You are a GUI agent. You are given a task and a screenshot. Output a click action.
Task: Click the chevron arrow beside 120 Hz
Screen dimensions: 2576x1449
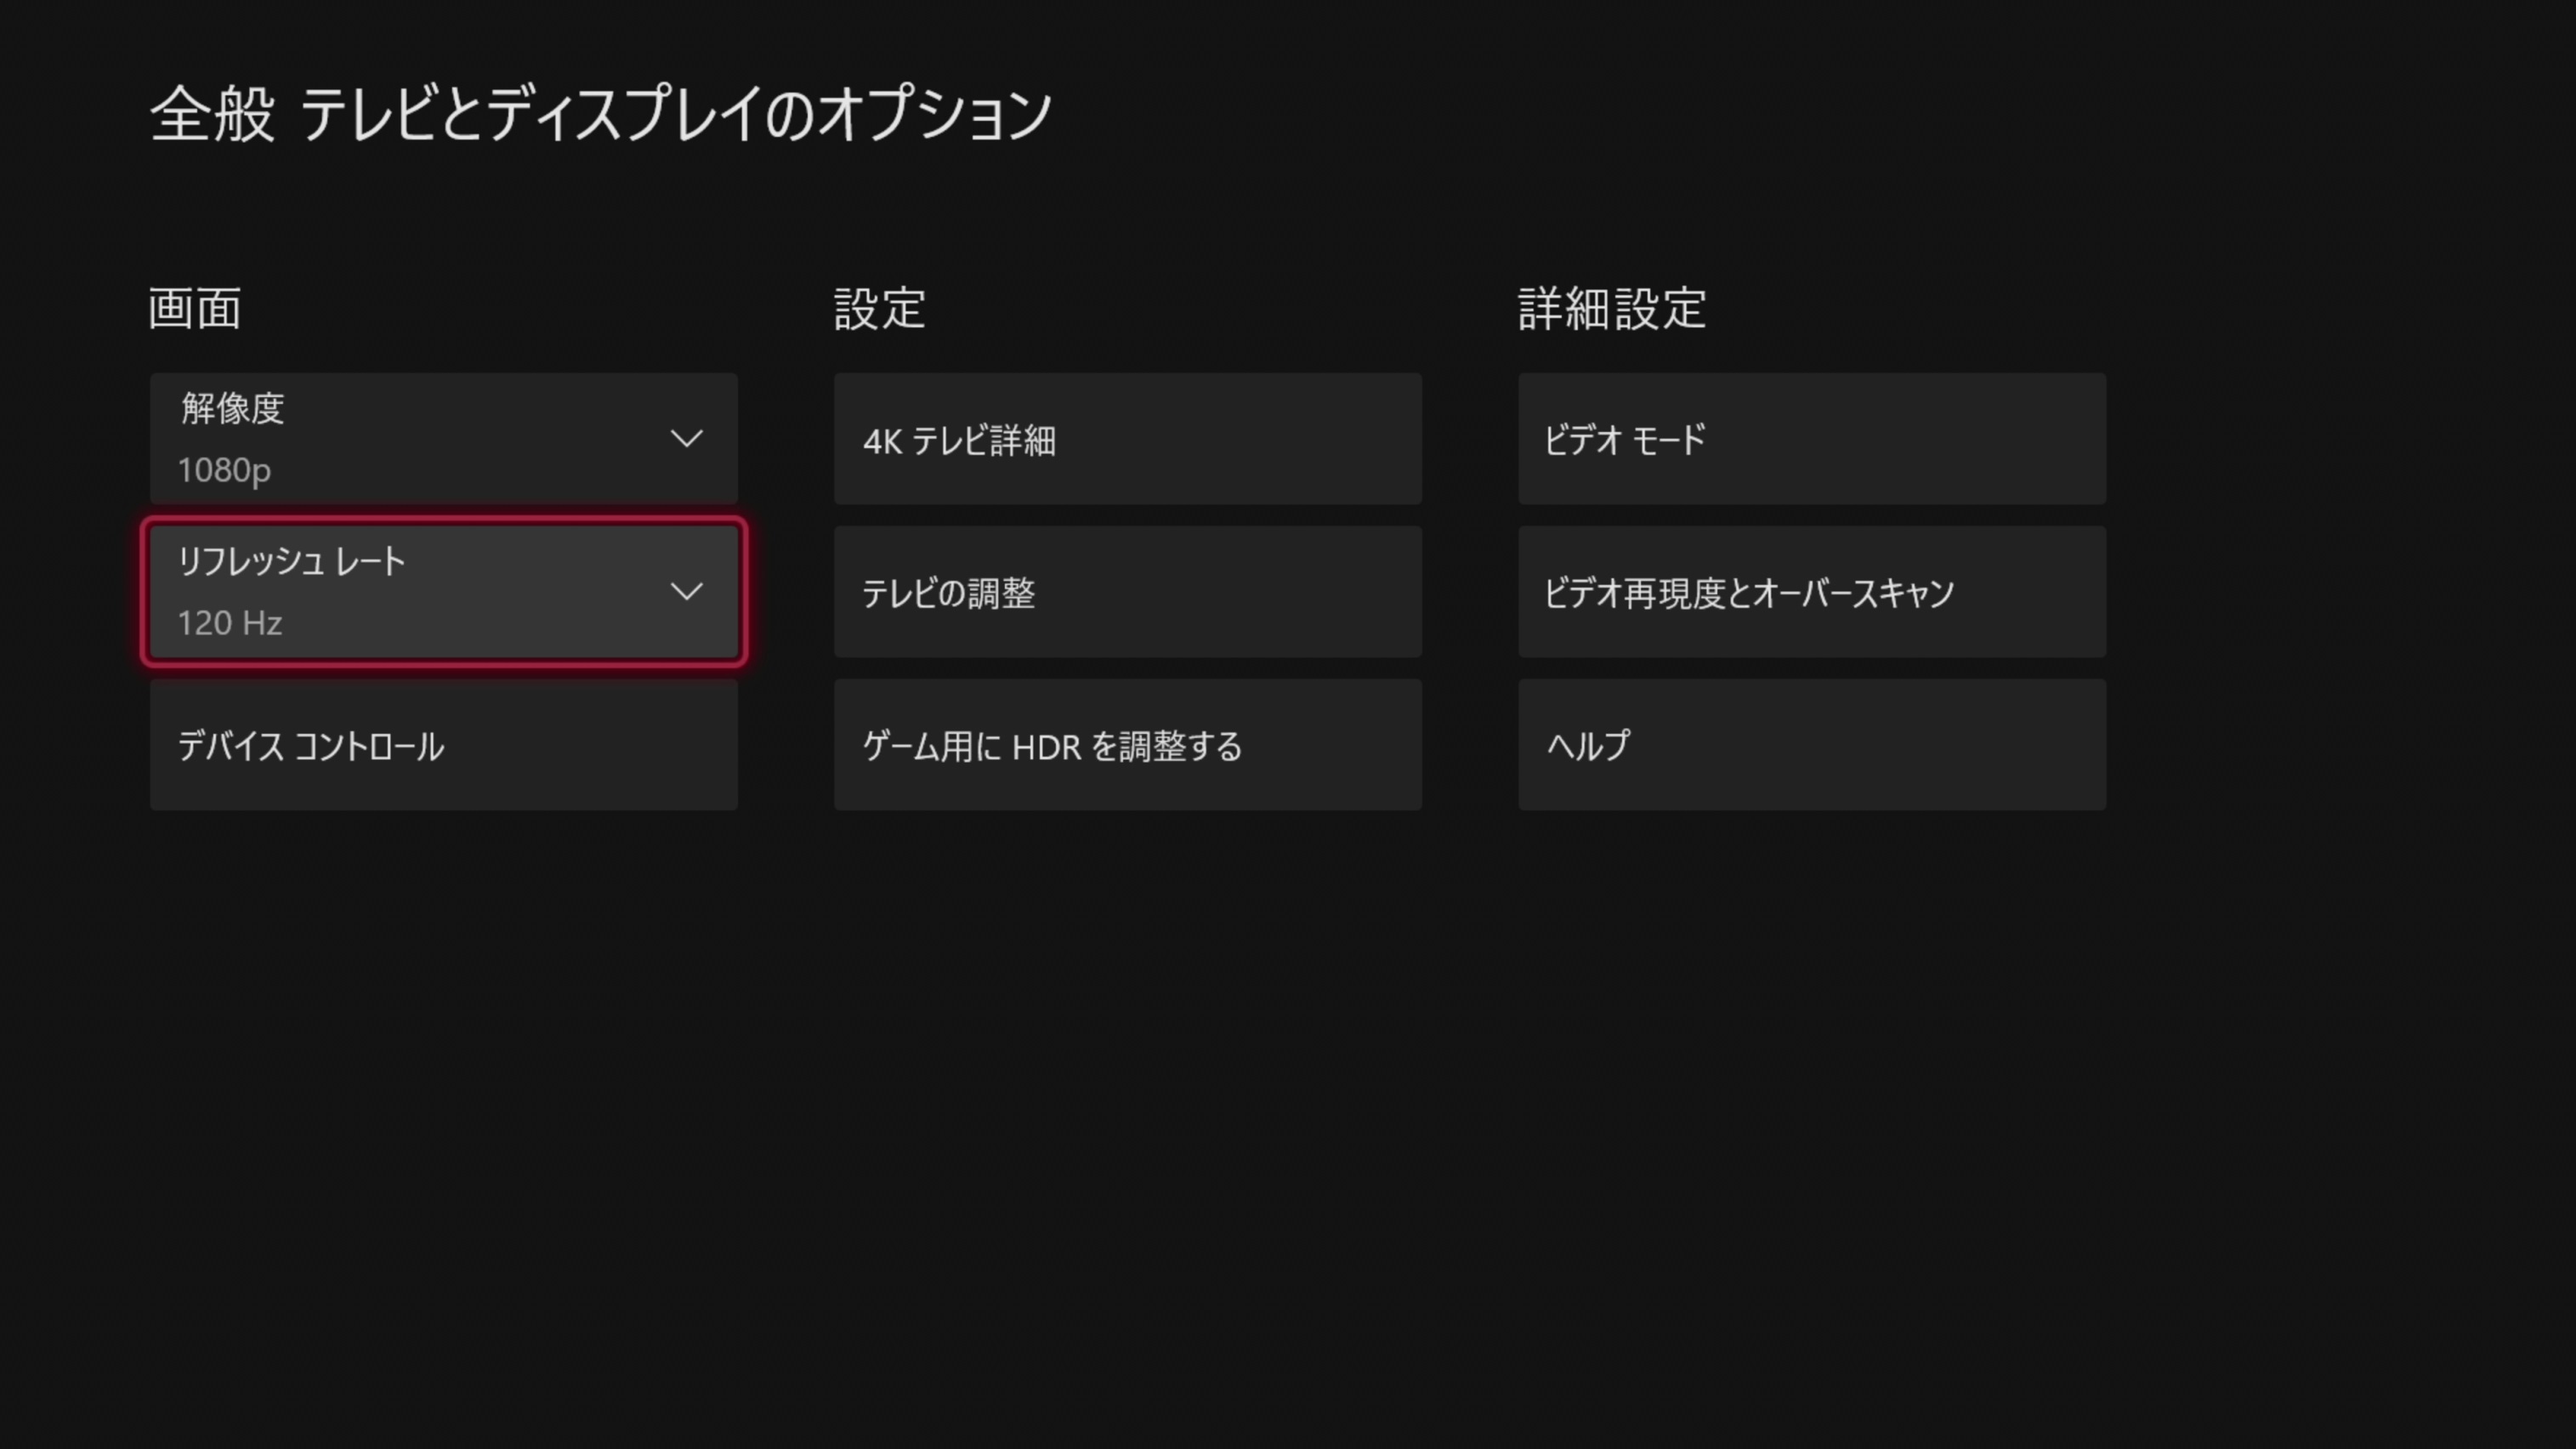tap(686, 592)
